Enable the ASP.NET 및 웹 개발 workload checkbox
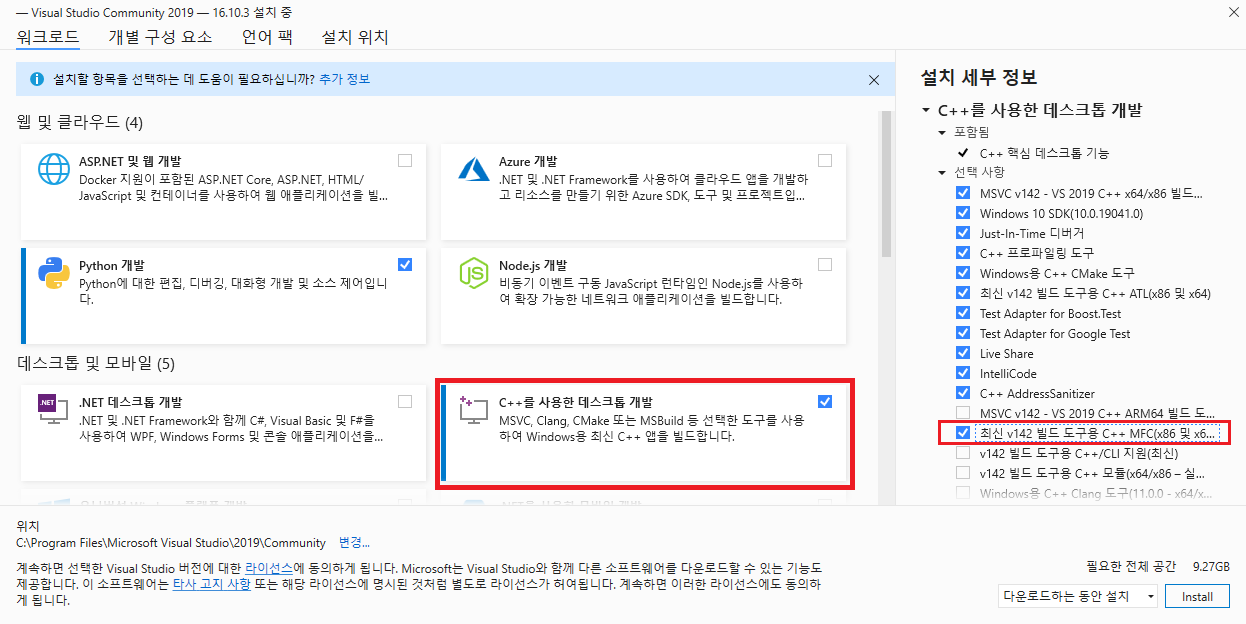The image size is (1246, 624). coord(405,160)
